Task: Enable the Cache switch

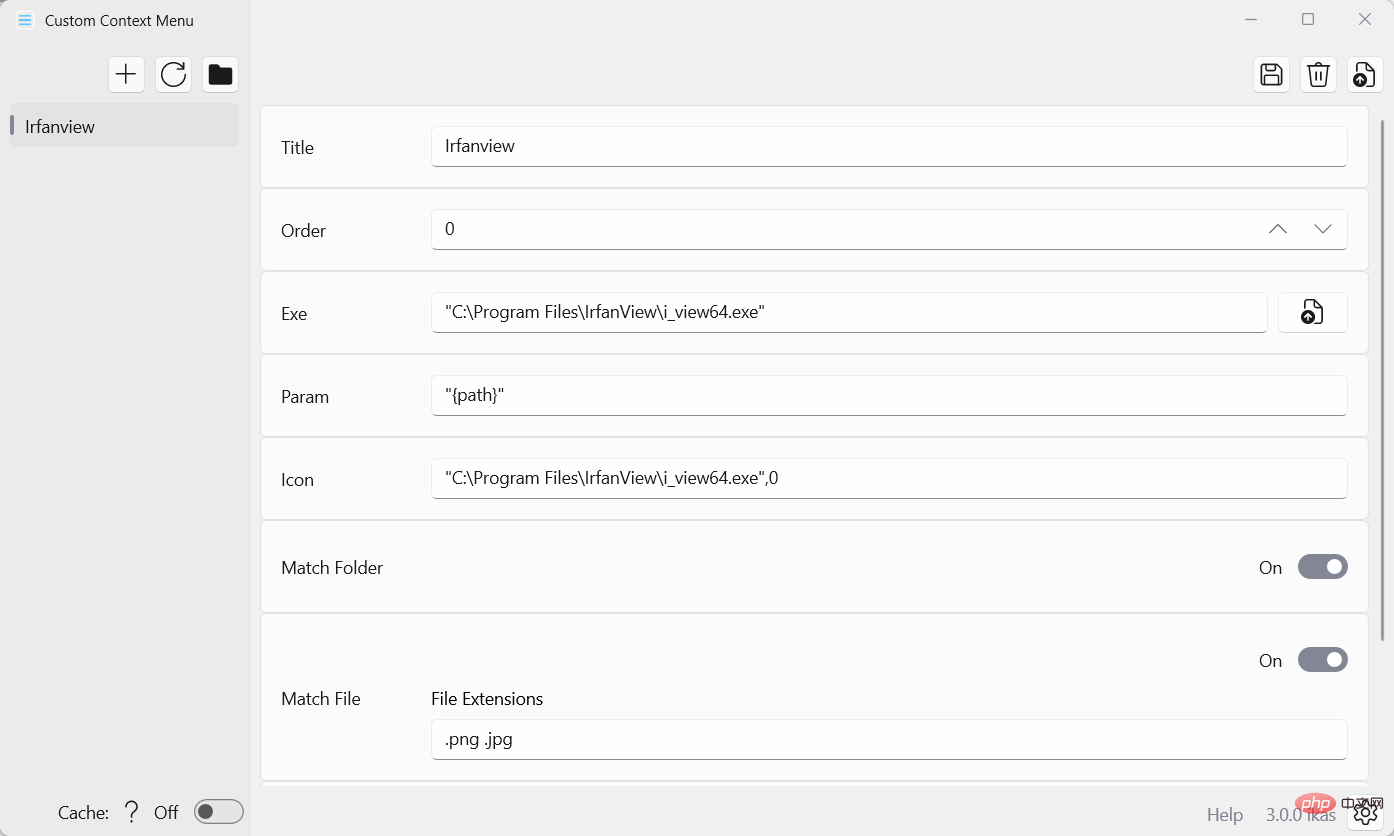Action: tap(219, 812)
